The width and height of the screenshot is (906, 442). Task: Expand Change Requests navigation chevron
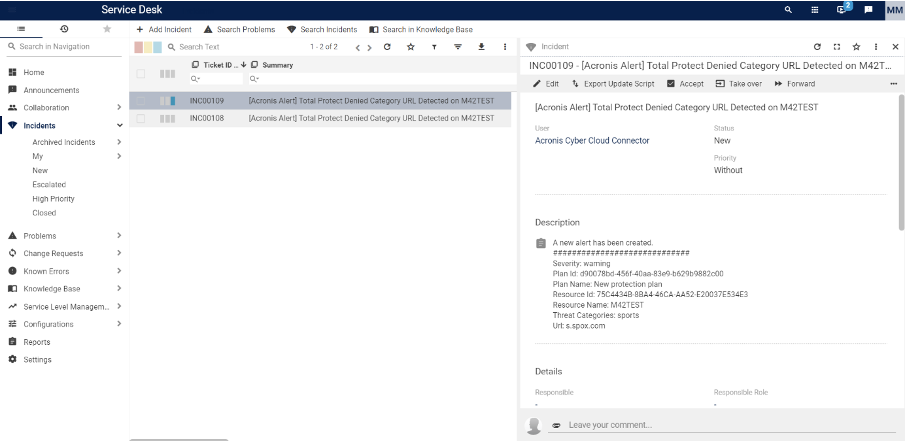[119, 253]
